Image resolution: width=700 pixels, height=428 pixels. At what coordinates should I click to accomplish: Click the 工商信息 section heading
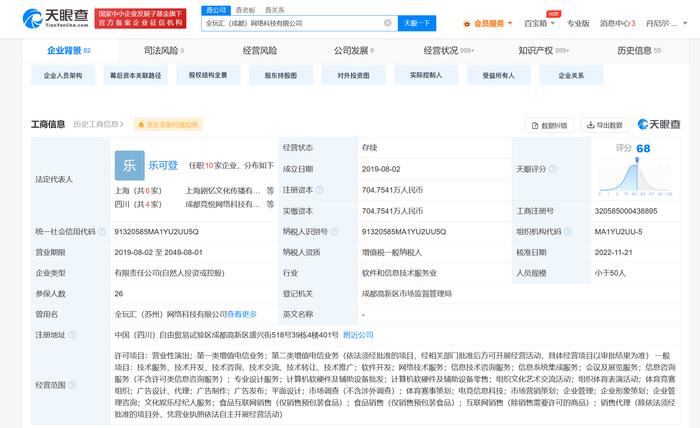tap(48, 125)
